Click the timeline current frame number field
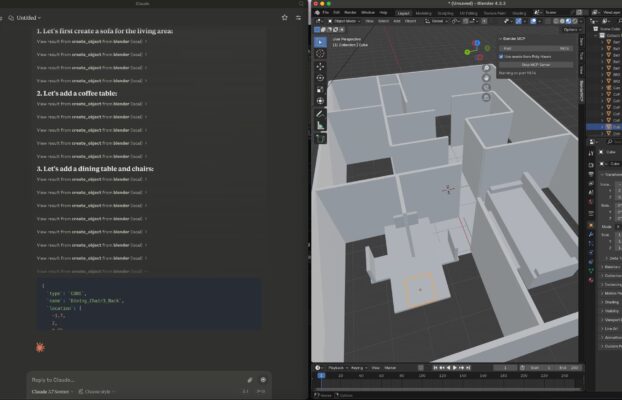Viewport: 622px width, 400px height. point(505,368)
